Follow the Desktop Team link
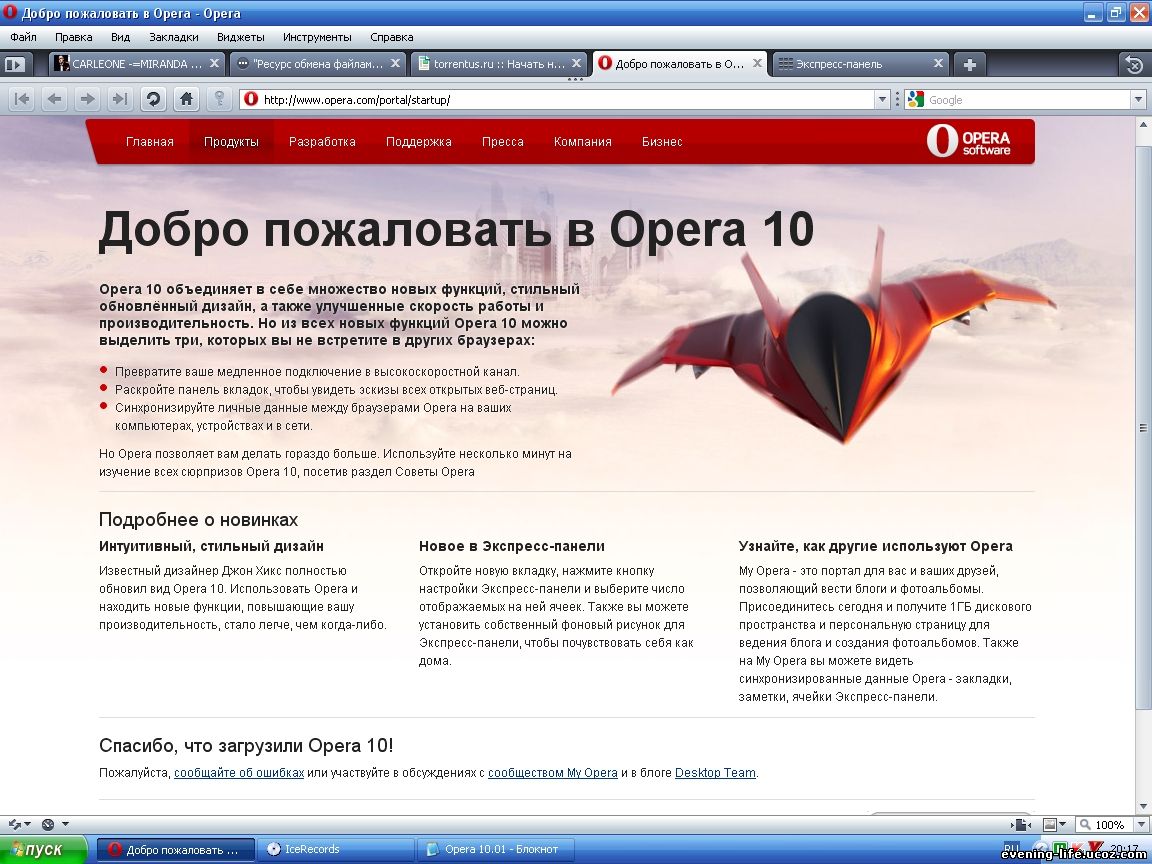Image resolution: width=1152 pixels, height=864 pixels. click(x=715, y=773)
